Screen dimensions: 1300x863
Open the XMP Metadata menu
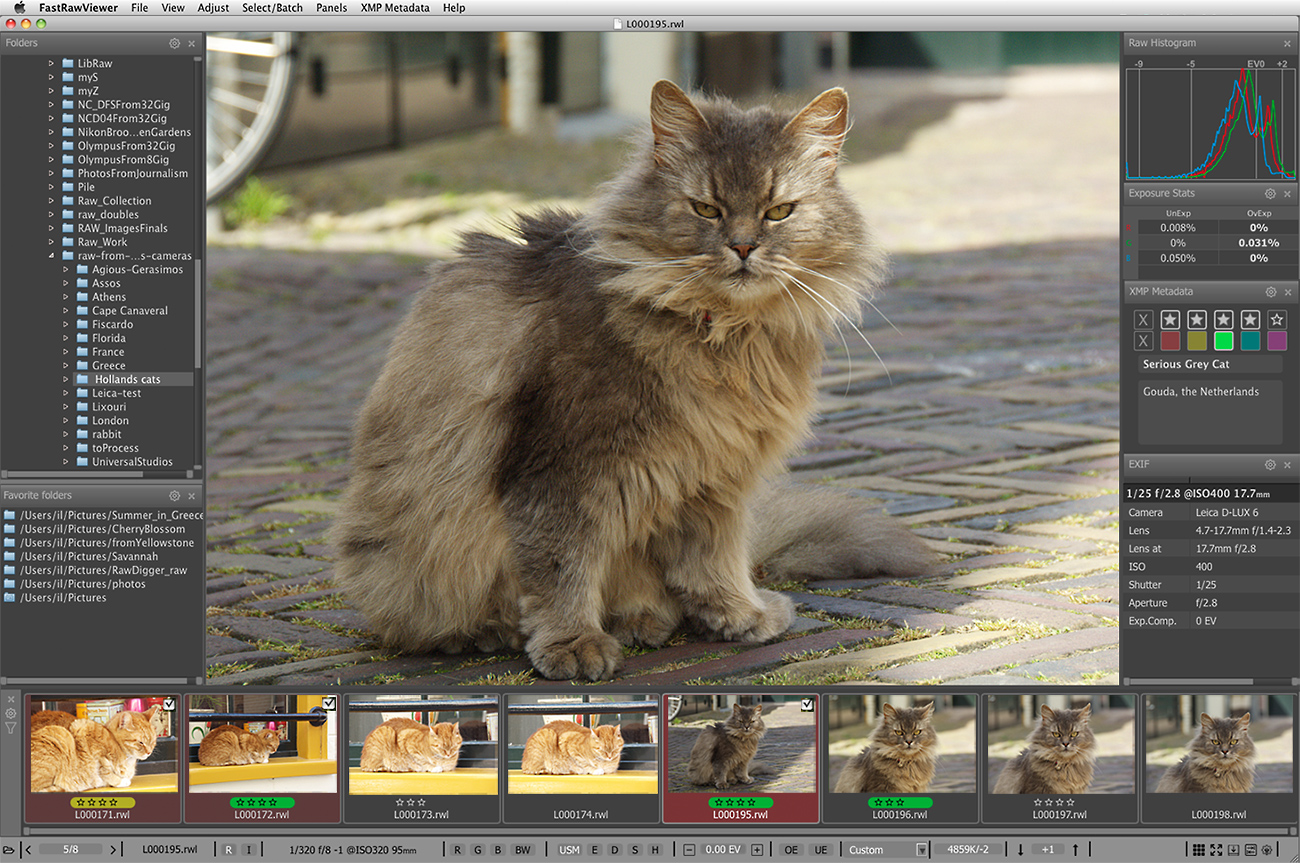(394, 8)
